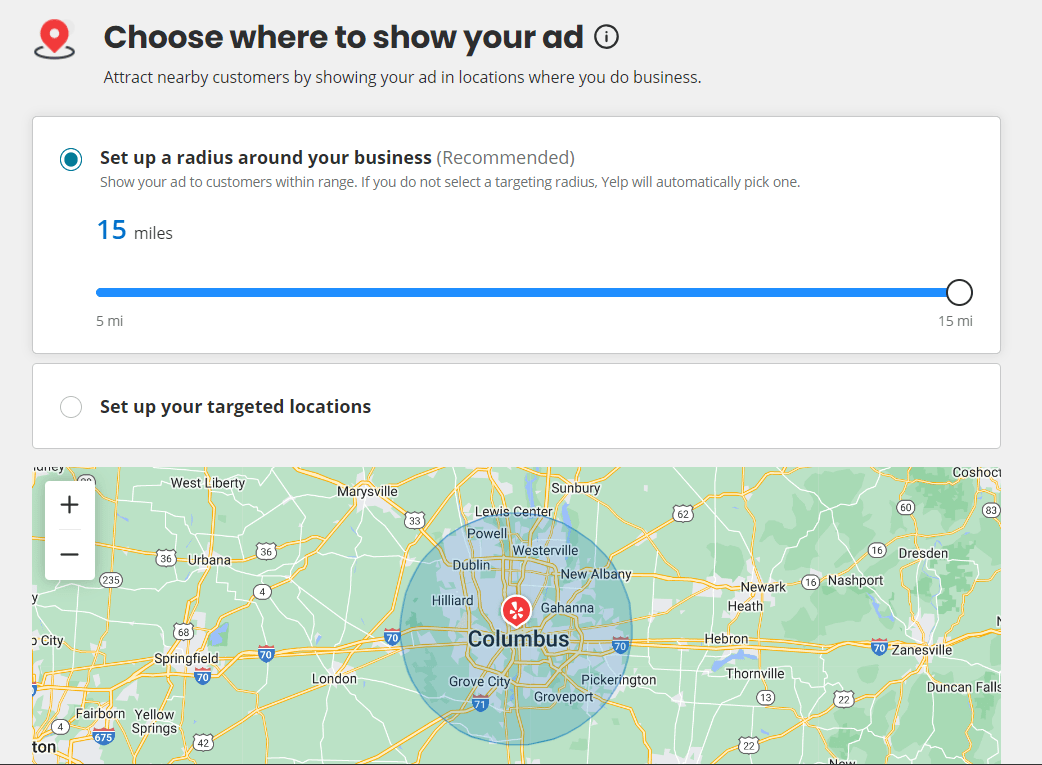Screen dimensions: 1042x765
Task: Select 'Set up a radius' radio button
Action: 71,160
